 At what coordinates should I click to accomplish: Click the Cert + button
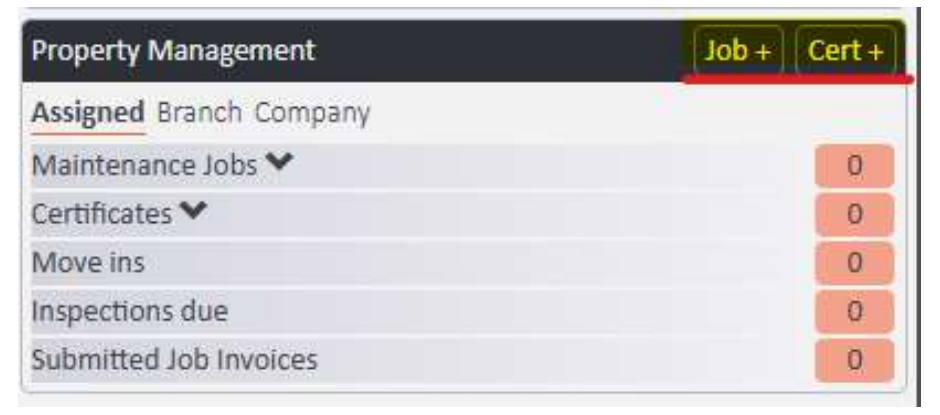coord(851,50)
